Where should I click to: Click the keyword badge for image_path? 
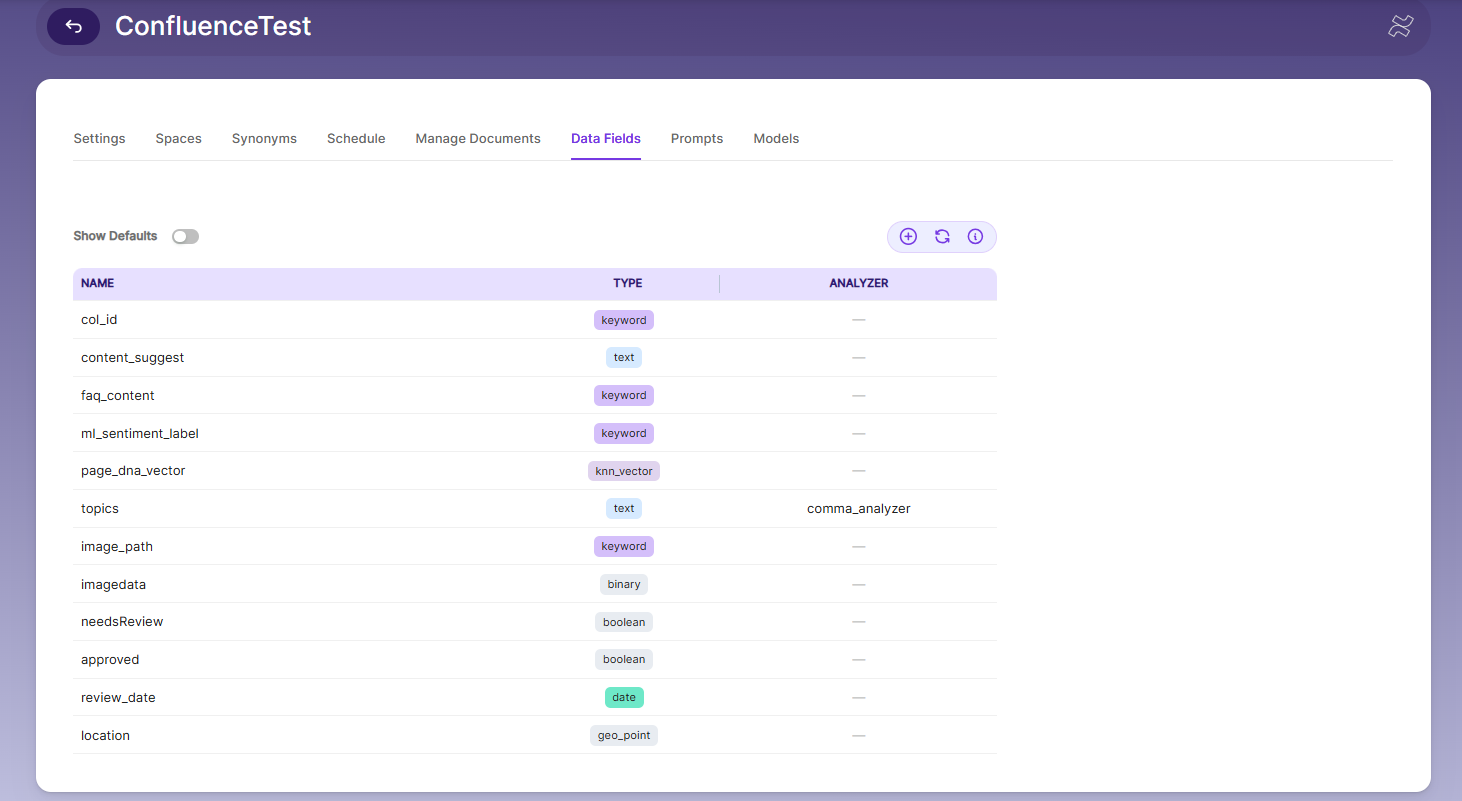(x=624, y=547)
